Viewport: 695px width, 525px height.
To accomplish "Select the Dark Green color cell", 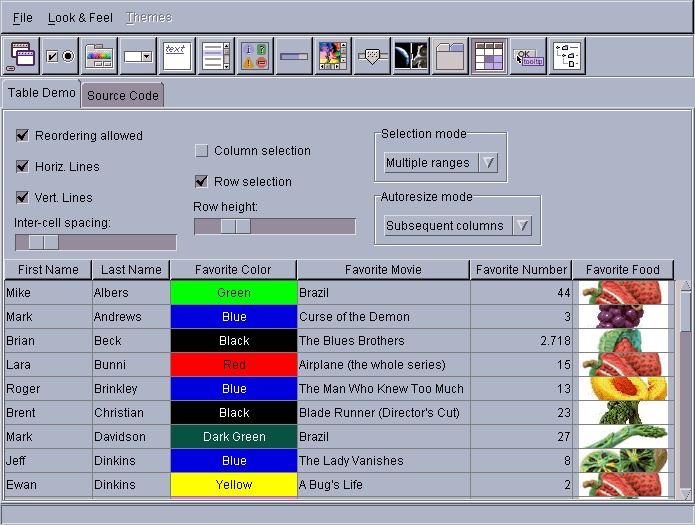I will (x=234, y=436).
